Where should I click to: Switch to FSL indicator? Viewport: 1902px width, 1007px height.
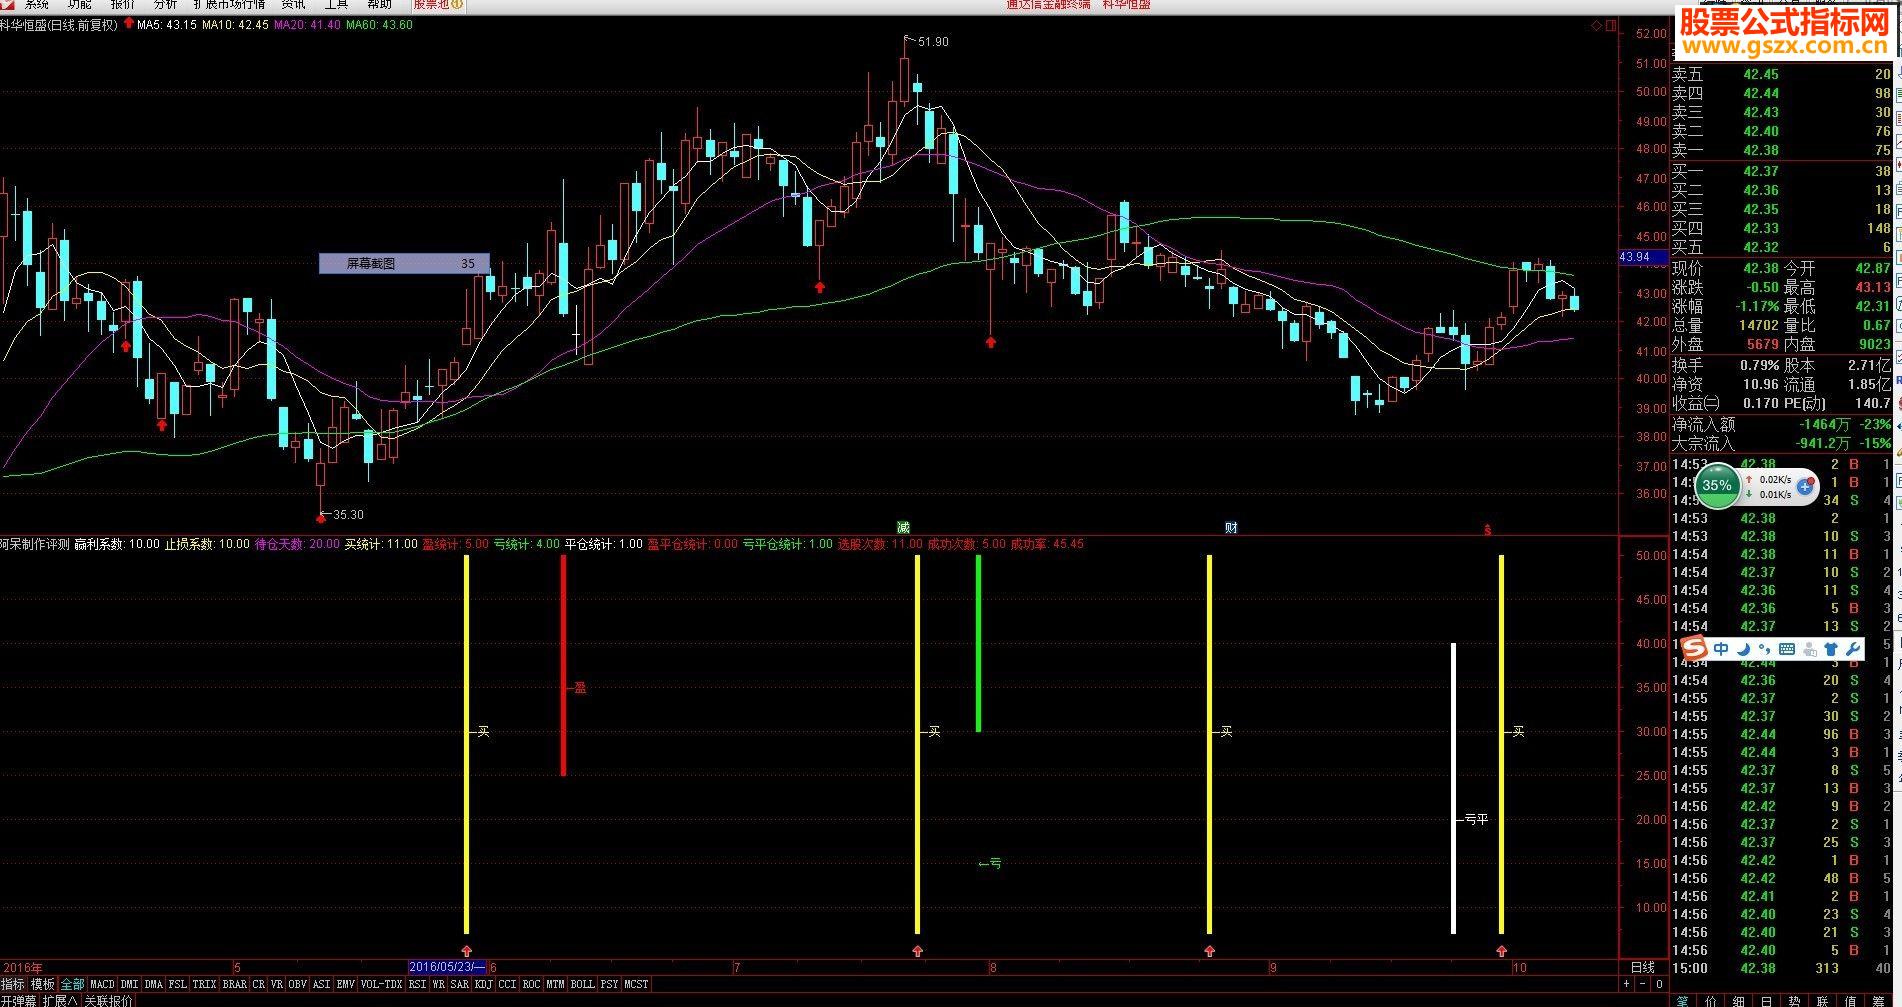[177, 984]
